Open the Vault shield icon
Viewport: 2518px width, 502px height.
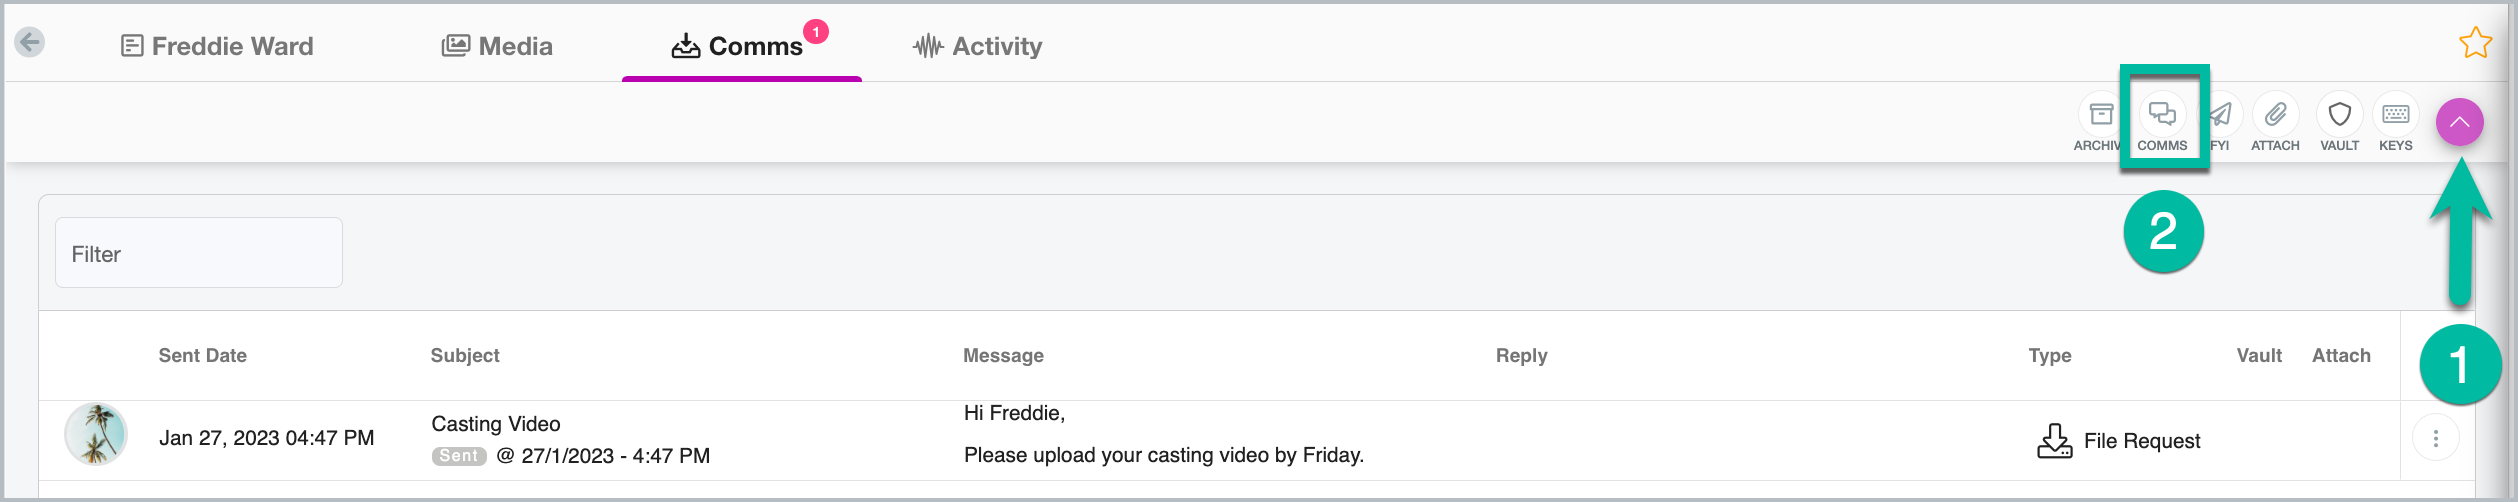click(x=2339, y=115)
